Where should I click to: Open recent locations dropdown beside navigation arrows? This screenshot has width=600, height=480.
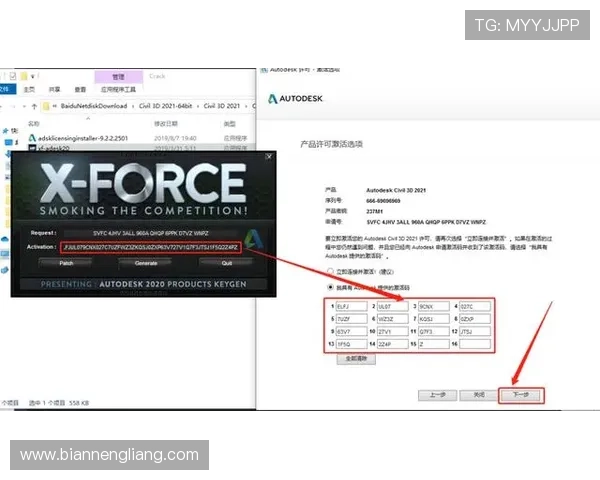click(x=24, y=106)
